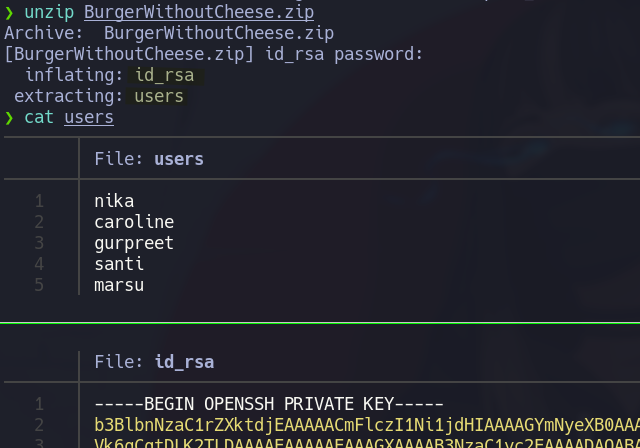Click the inflated id_rsa filename
Screen dimensions: 640x448
point(164,75)
